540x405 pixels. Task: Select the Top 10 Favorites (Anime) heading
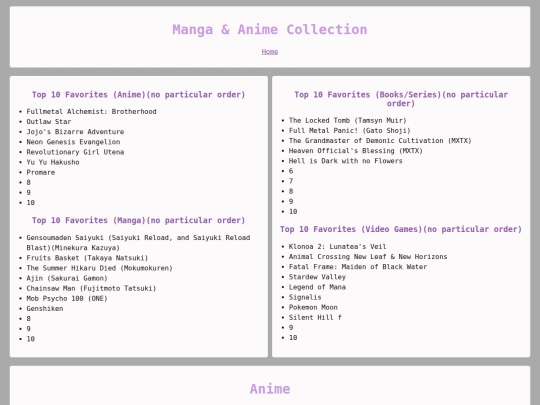[x=138, y=95]
